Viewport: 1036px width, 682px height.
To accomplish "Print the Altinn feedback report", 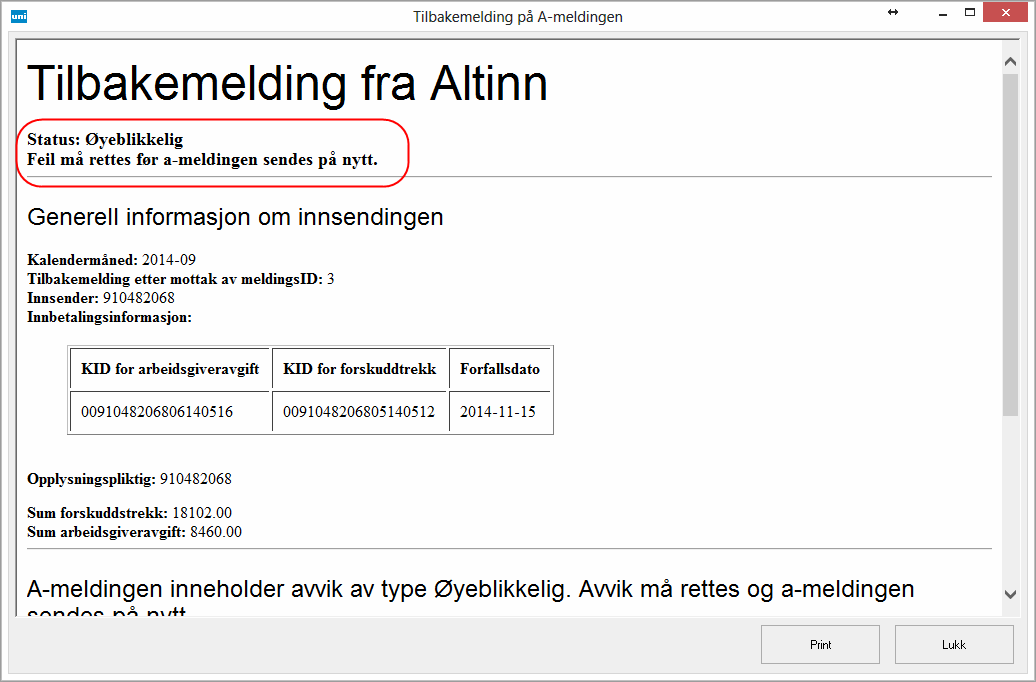I will tap(820, 645).
